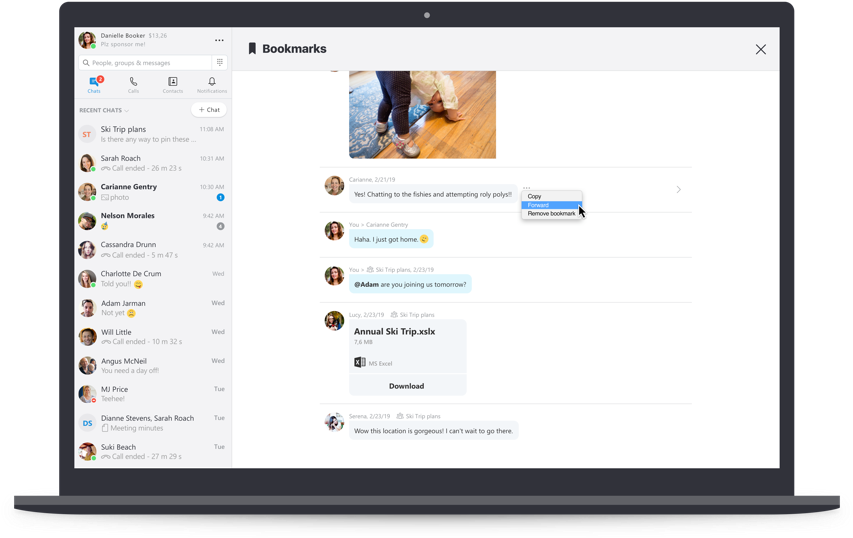
Task: Click Danielle Booker's profile avatar
Action: [87, 40]
